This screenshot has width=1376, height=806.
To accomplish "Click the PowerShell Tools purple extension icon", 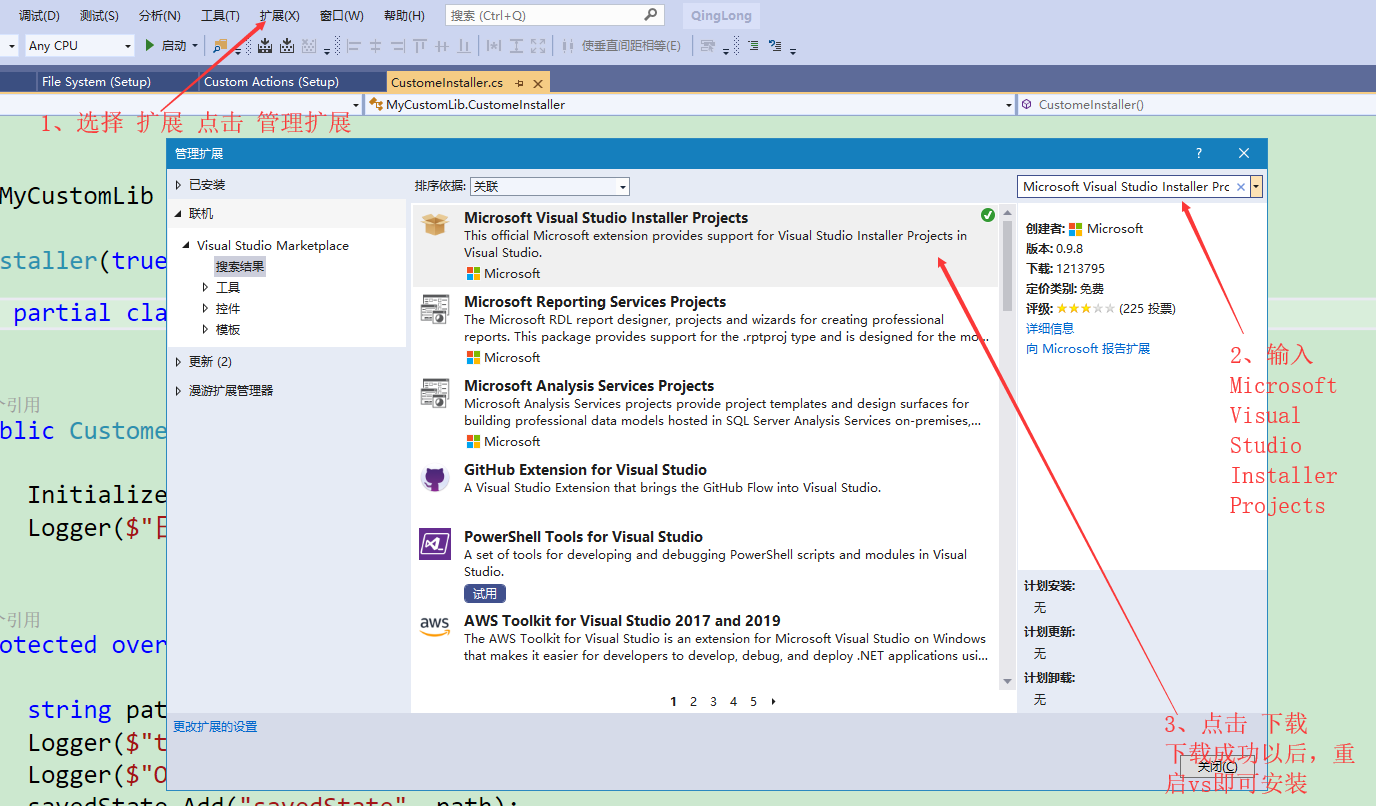I will tap(434, 545).
